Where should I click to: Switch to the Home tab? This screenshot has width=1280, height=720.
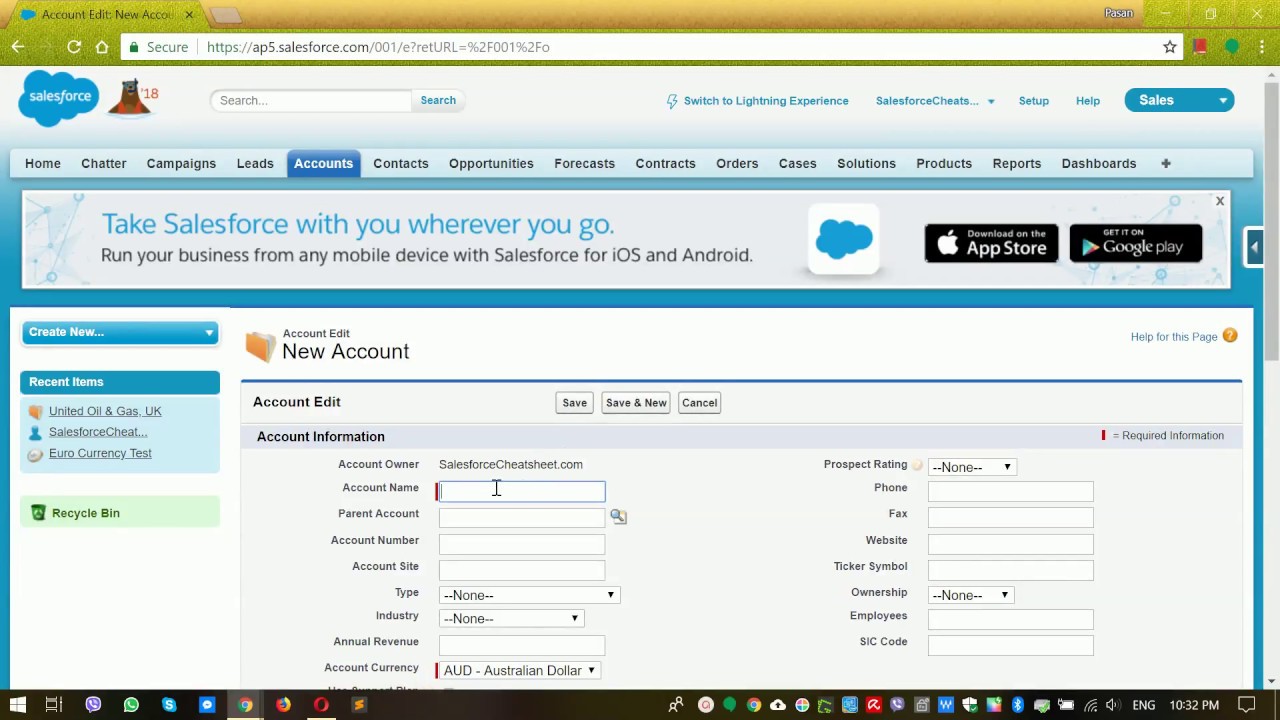pos(43,163)
